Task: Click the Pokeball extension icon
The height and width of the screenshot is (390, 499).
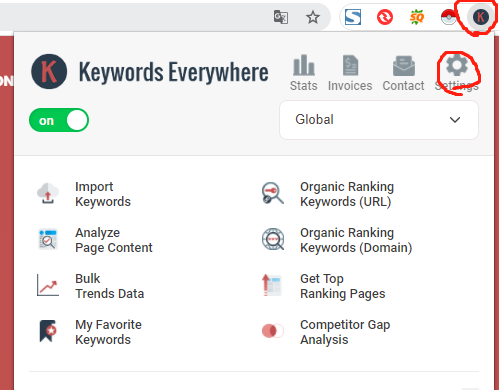Action: (x=448, y=17)
